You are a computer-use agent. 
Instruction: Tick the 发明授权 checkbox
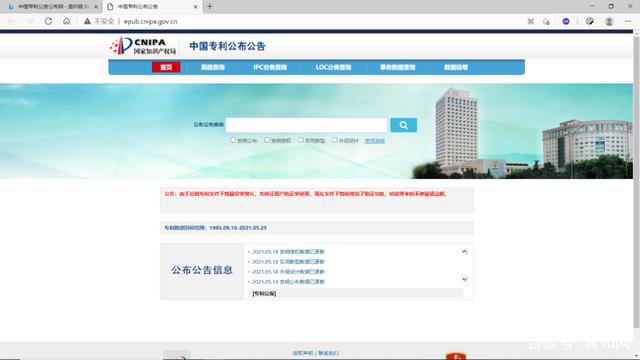[267, 140]
